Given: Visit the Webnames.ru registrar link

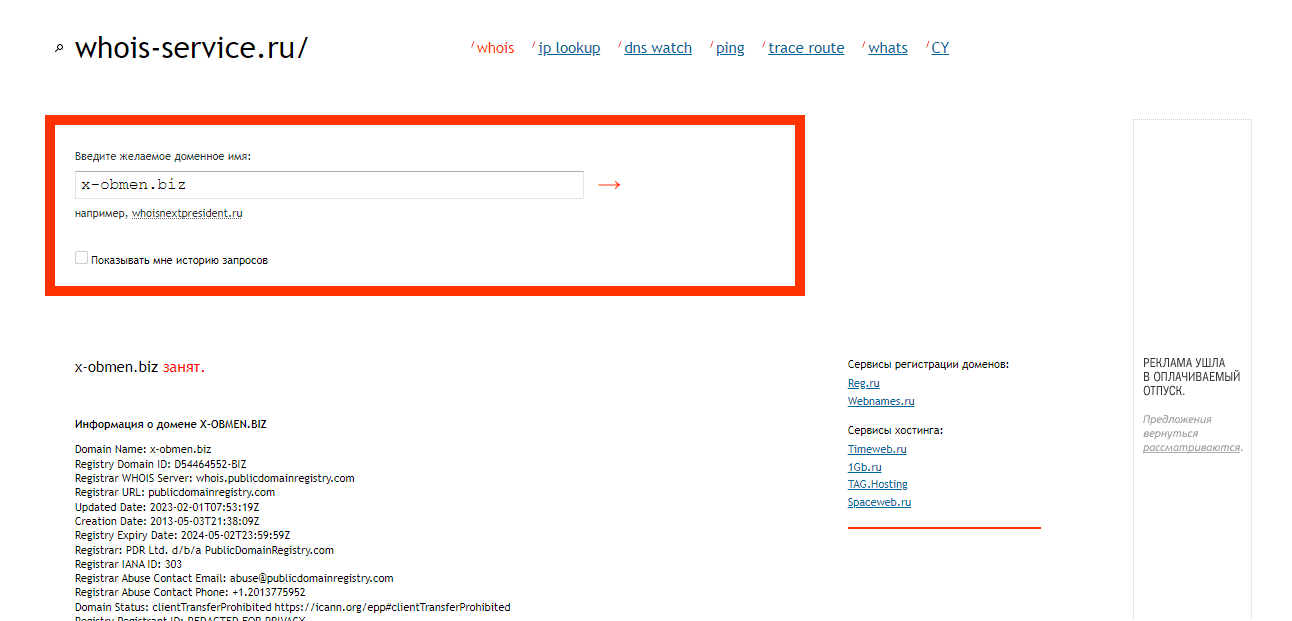Looking at the screenshot, I should click(881, 401).
